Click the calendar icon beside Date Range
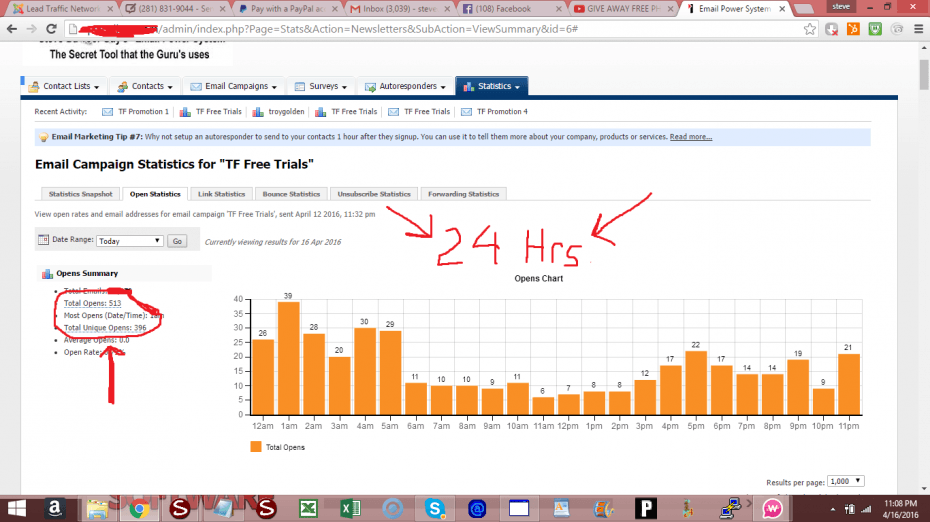Viewport: 930px width, 522px height. click(42, 240)
